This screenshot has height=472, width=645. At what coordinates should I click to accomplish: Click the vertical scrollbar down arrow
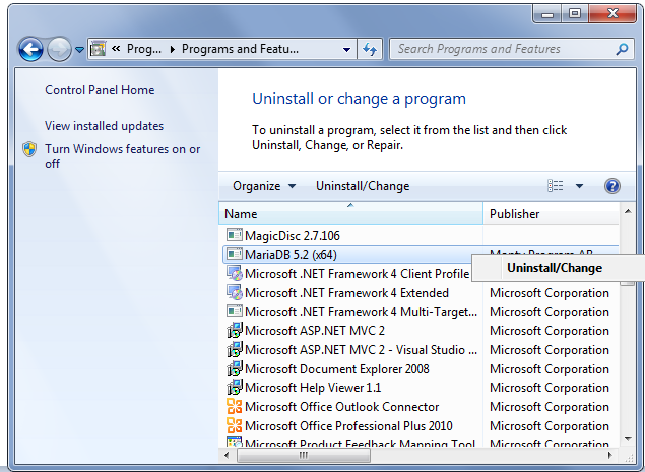pos(628,439)
